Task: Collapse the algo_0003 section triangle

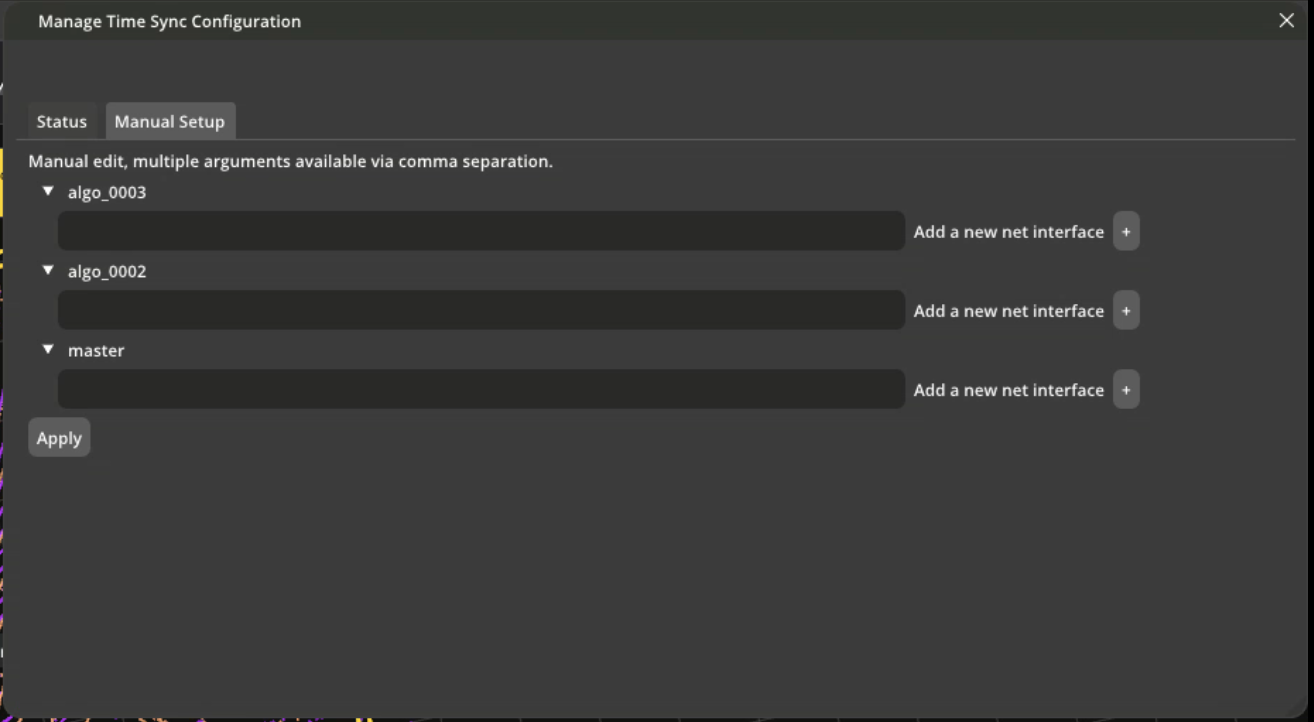Action: [x=48, y=191]
